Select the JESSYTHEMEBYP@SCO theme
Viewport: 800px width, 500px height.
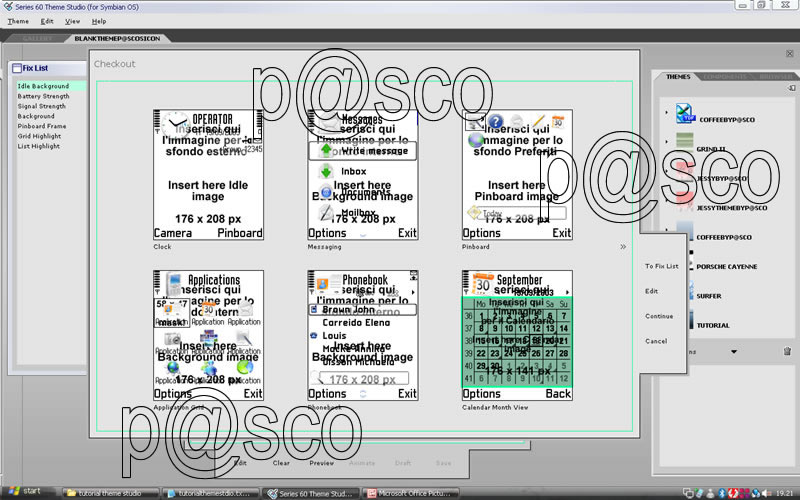pos(732,208)
